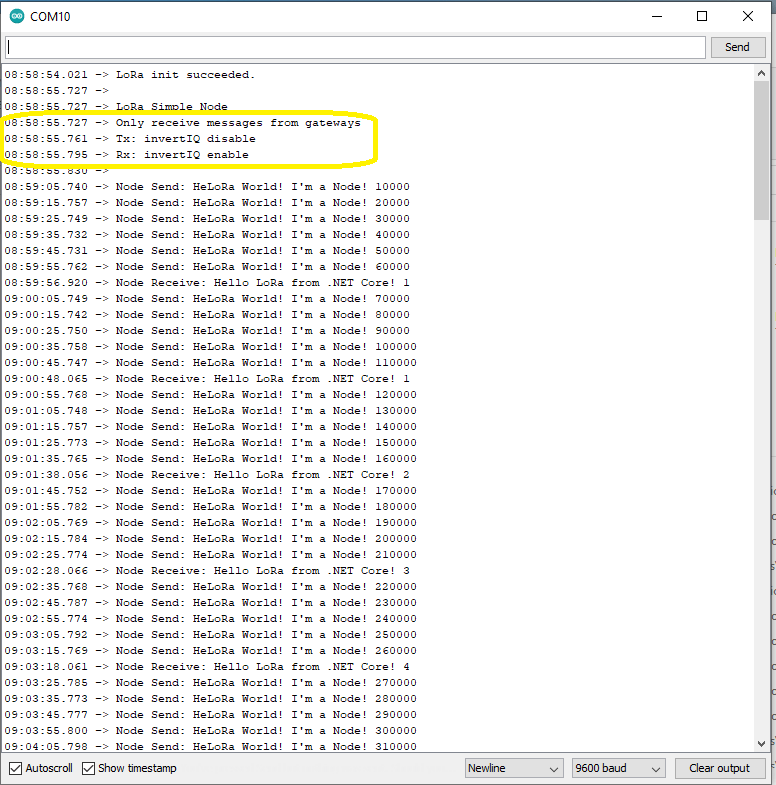Close the COM10 serial monitor window
Viewport: 776px width, 785px height.
pyautogui.click(x=748, y=16)
